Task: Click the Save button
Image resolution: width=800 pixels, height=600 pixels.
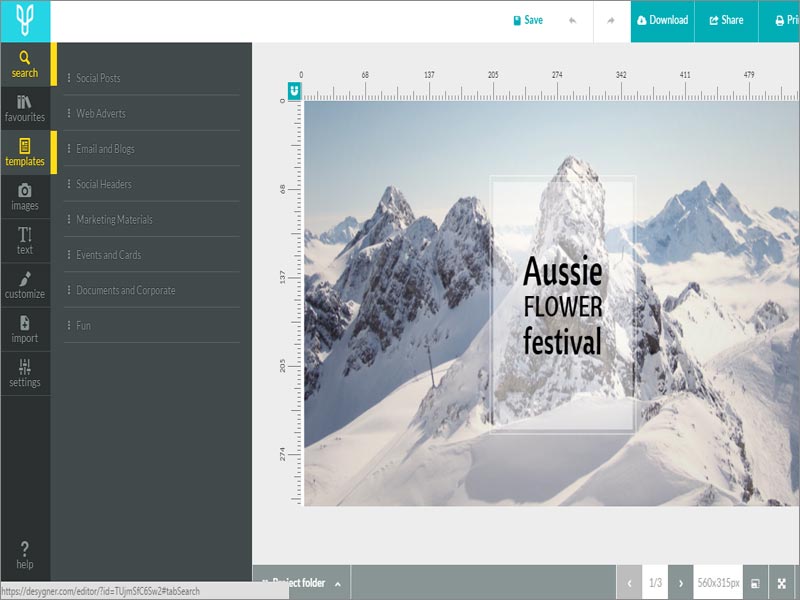Action: coord(527,20)
